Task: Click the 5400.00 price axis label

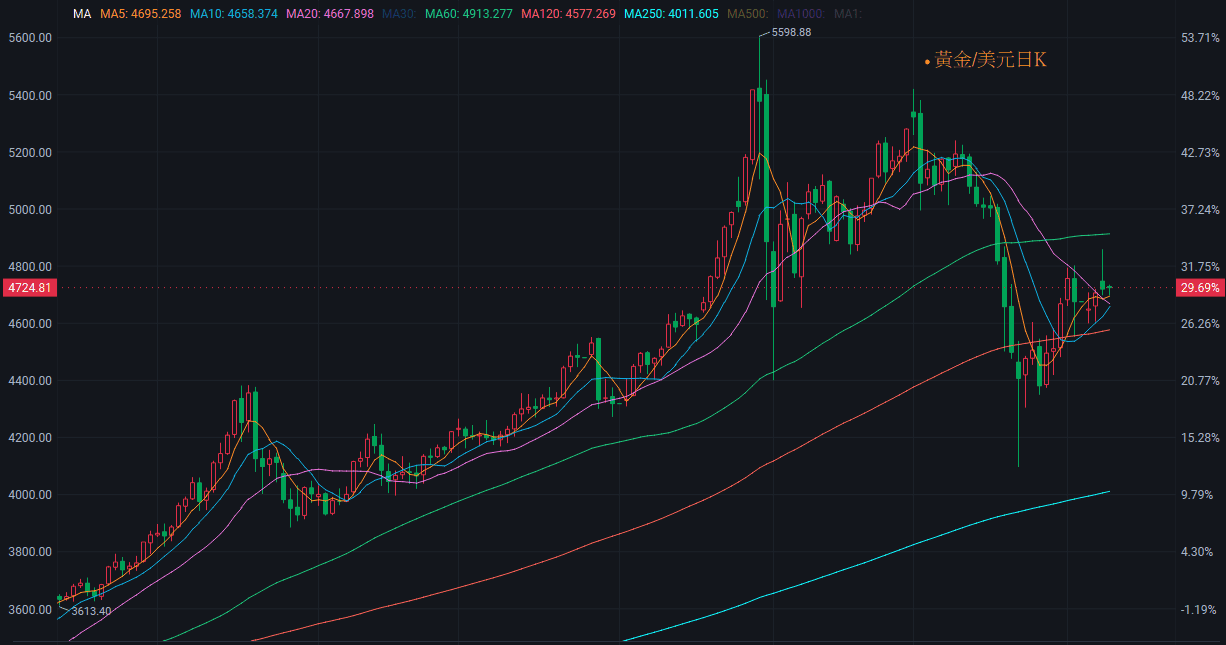Action: tap(30, 96)
